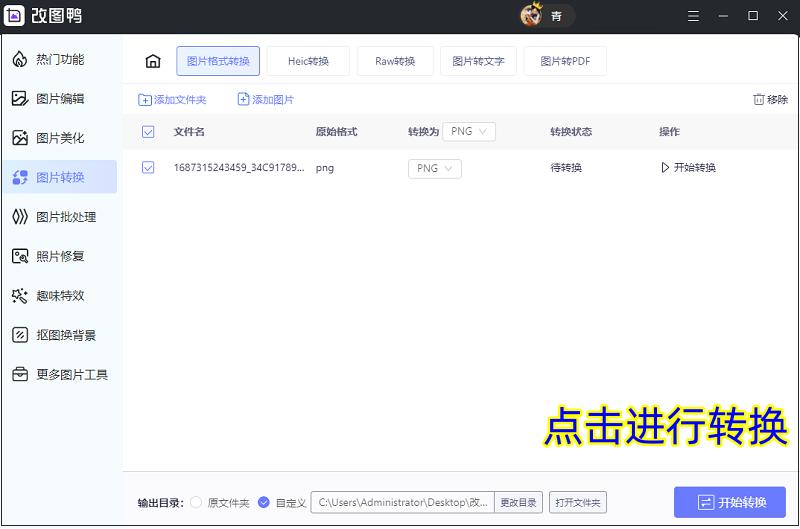Image resolution: width=800 pixels, height=529 pixels.
Task: Open 抠图换背景 in the sidebar
Action: point(60,335)
